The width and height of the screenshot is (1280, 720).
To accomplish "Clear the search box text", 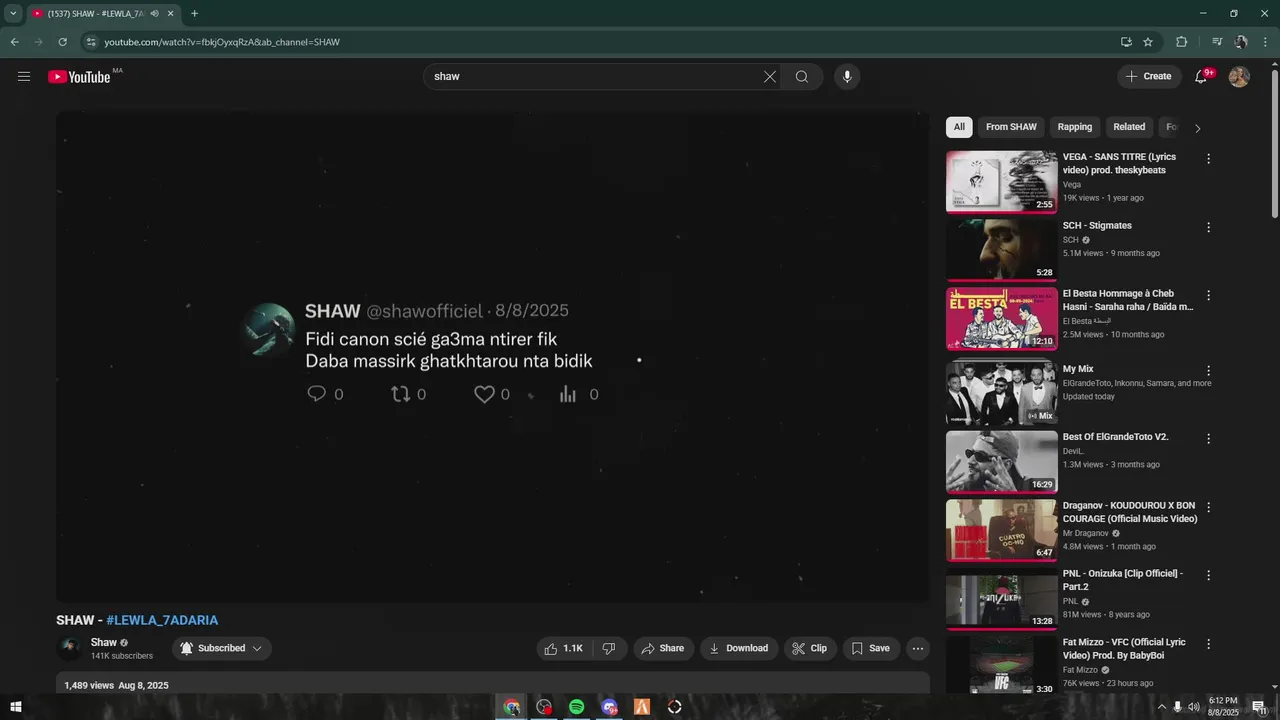I will [770, 77].
